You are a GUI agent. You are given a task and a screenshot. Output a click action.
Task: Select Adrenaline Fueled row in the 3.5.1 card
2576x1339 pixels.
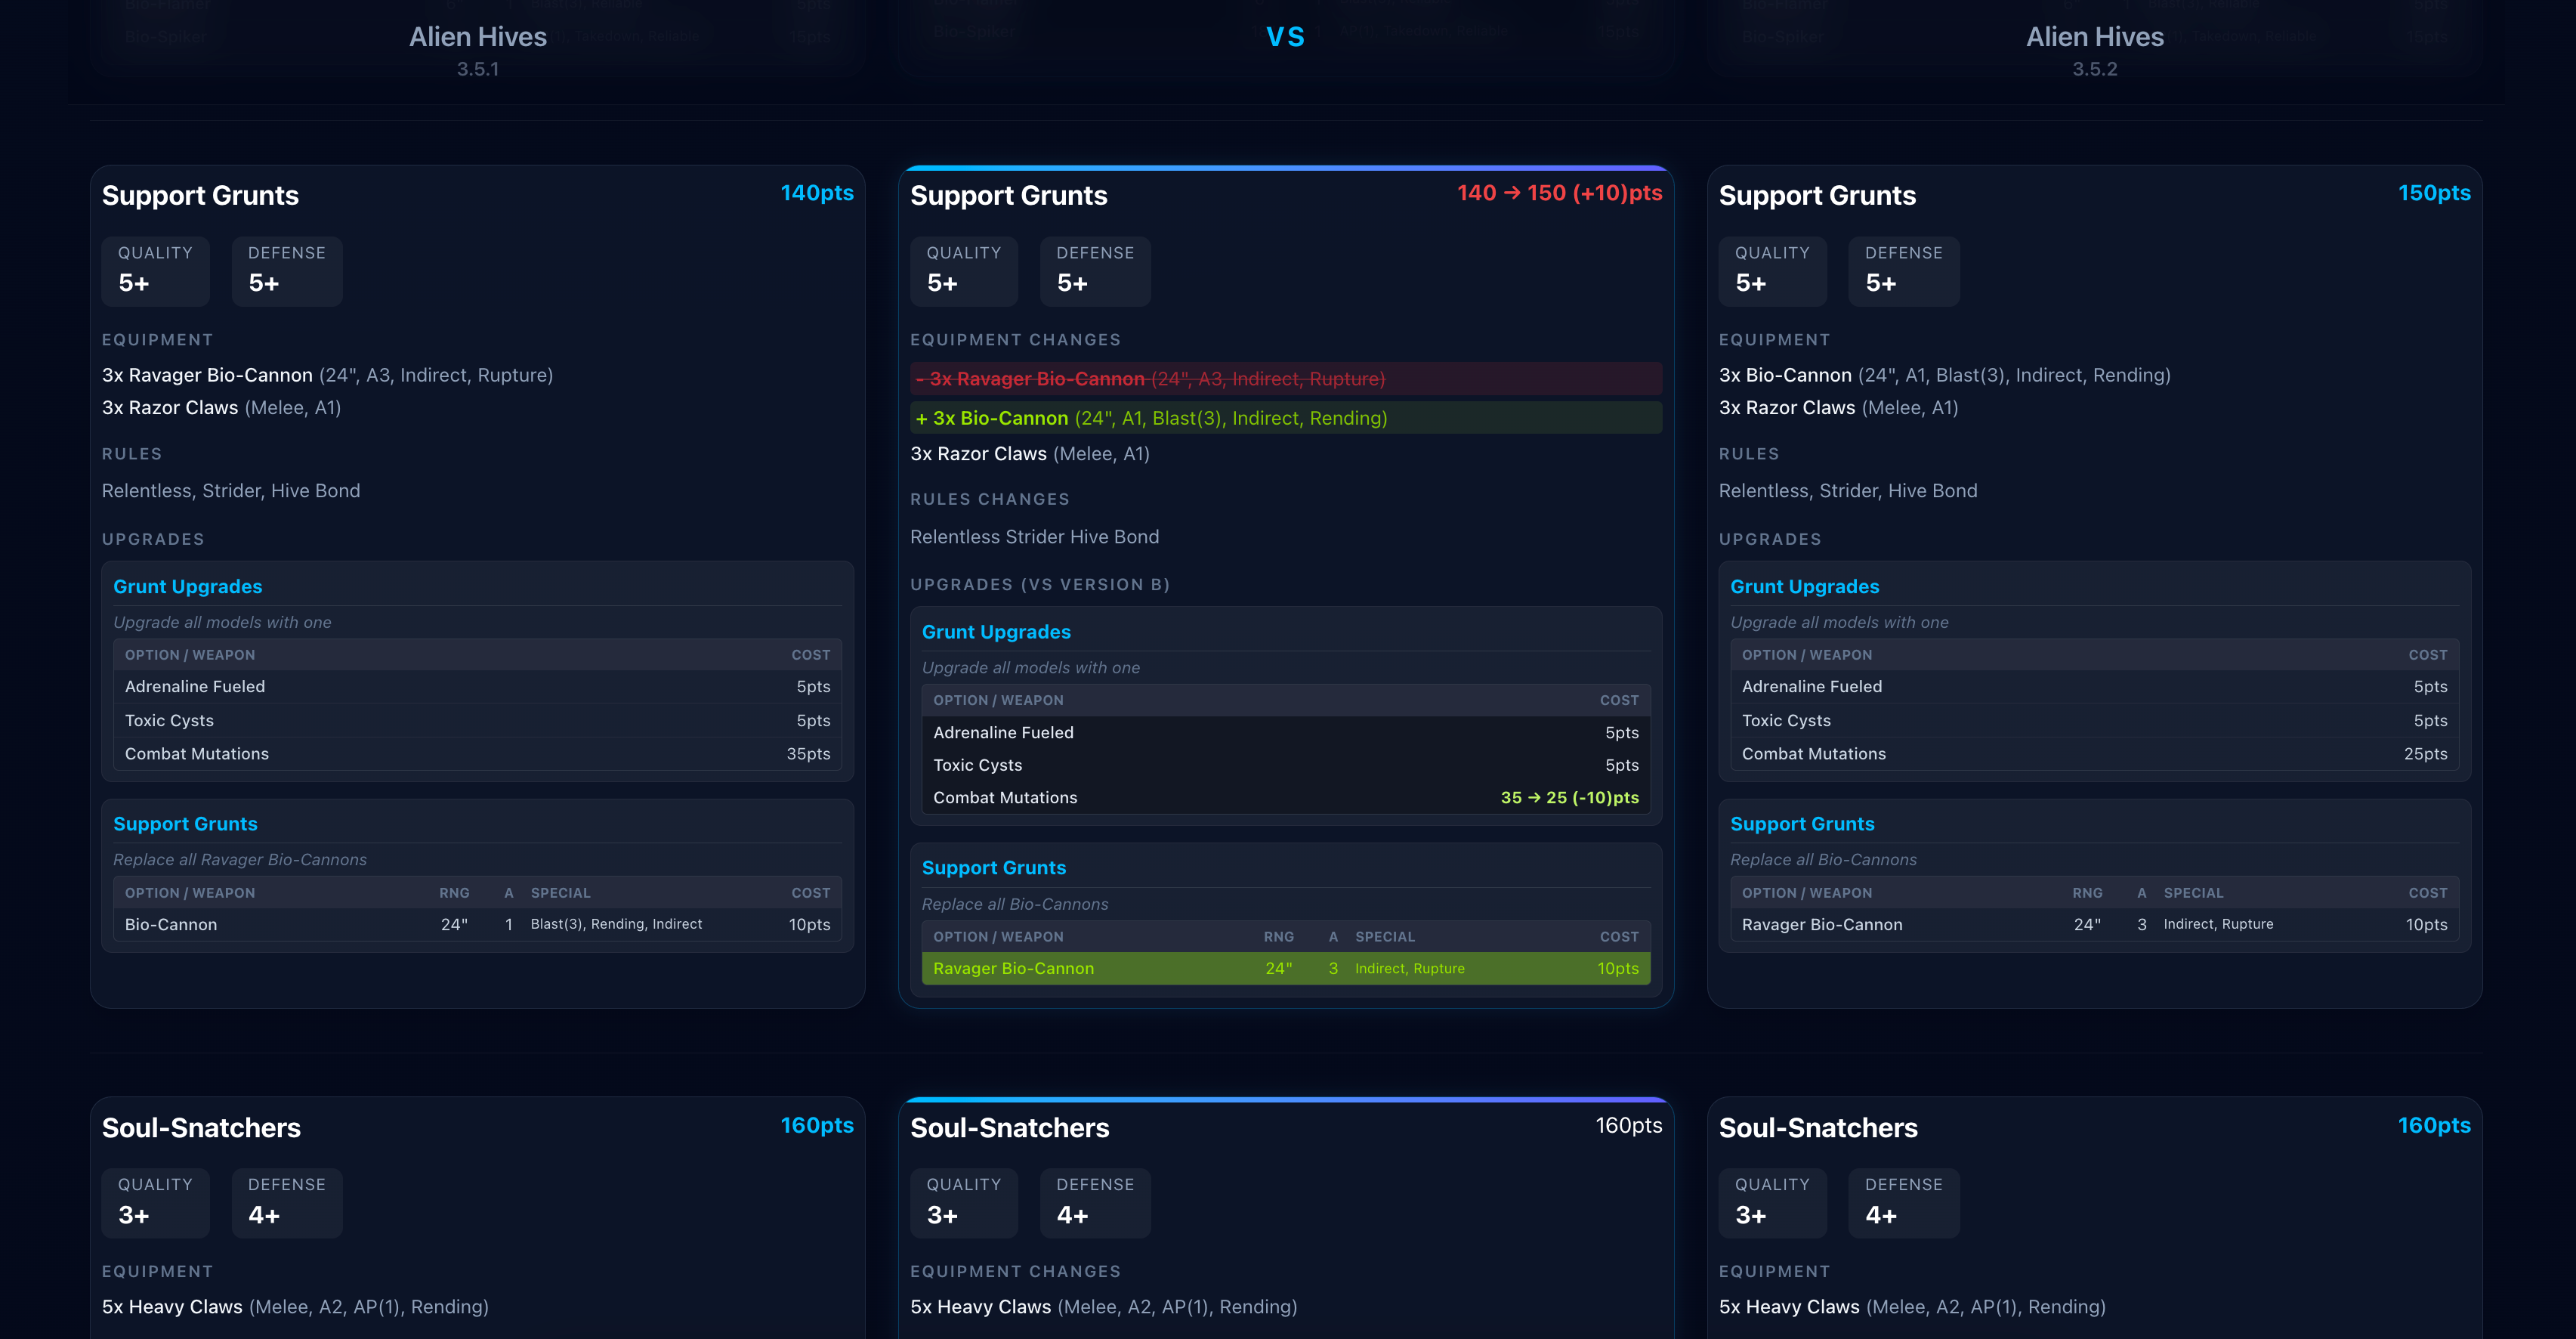pos(477,687)
